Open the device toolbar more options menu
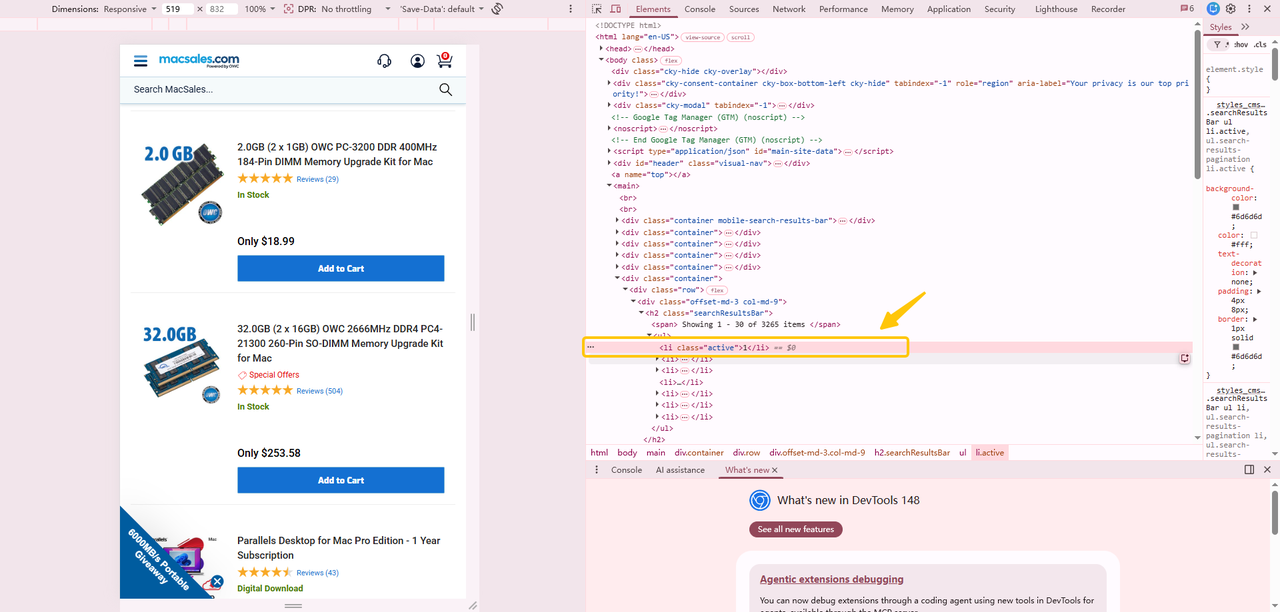 pyautogui.click(x=572, y=9)
